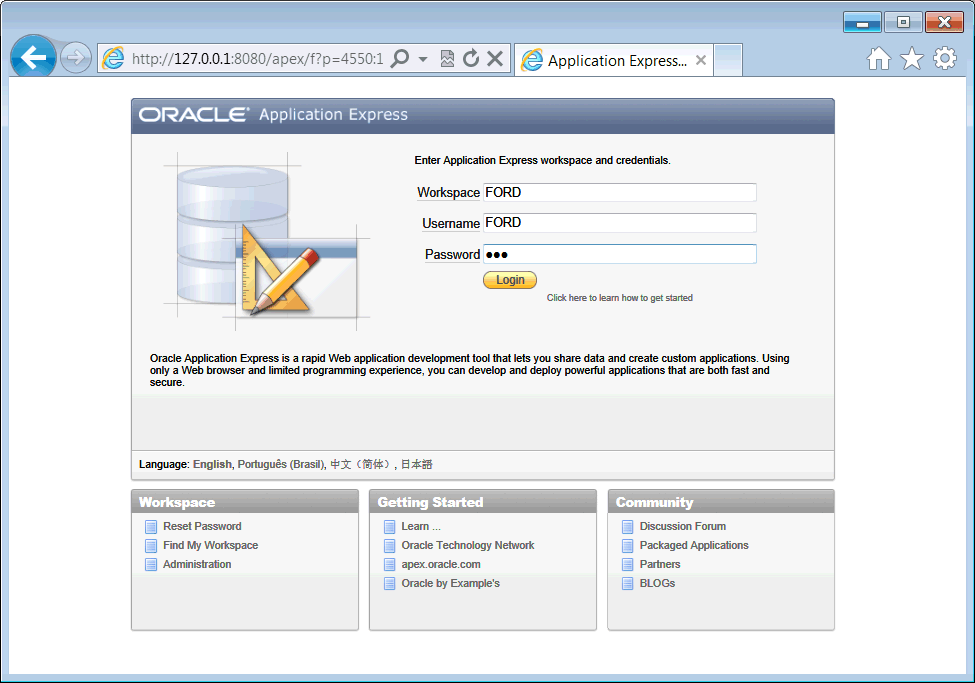Open the Administration link

(197, 564)
